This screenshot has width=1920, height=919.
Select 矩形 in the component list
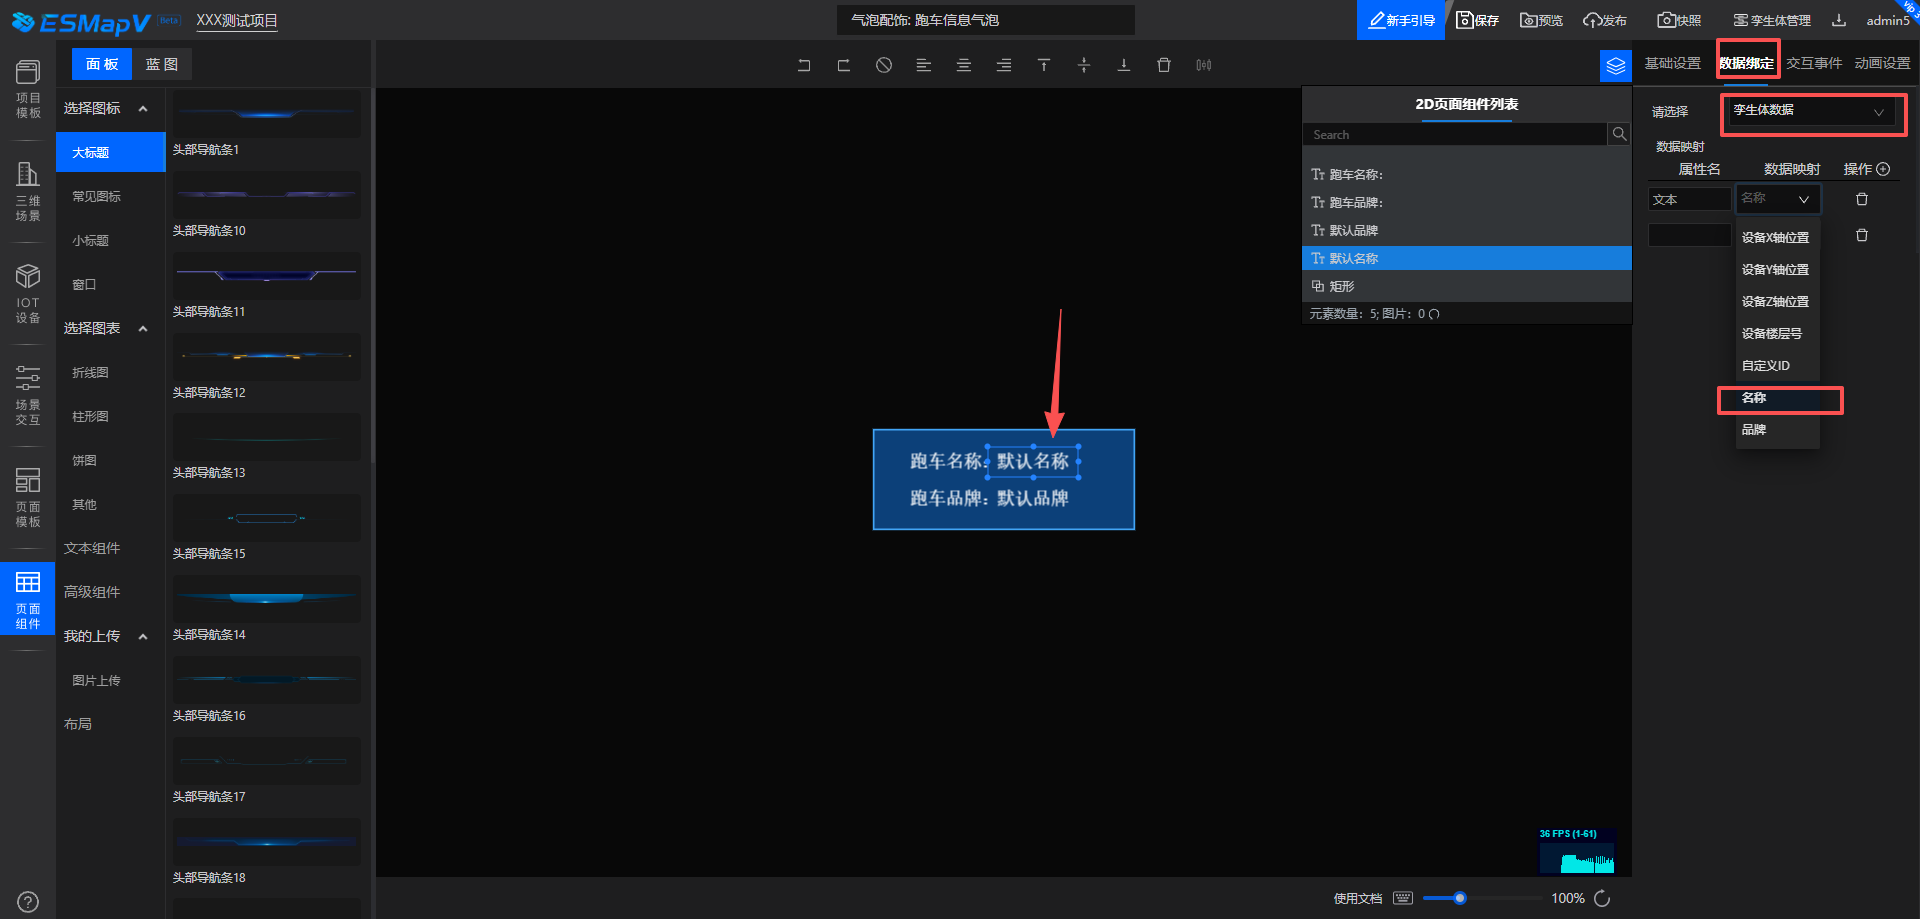1467,286
